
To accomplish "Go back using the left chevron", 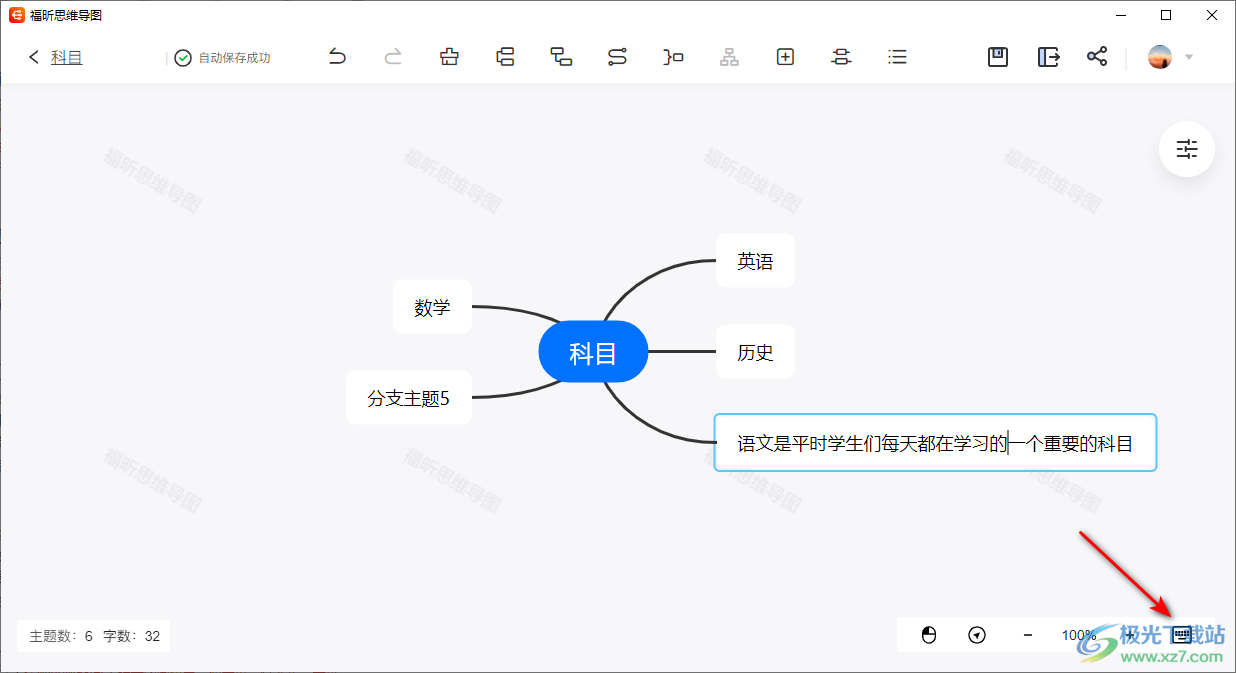I will tap(34, 57).
